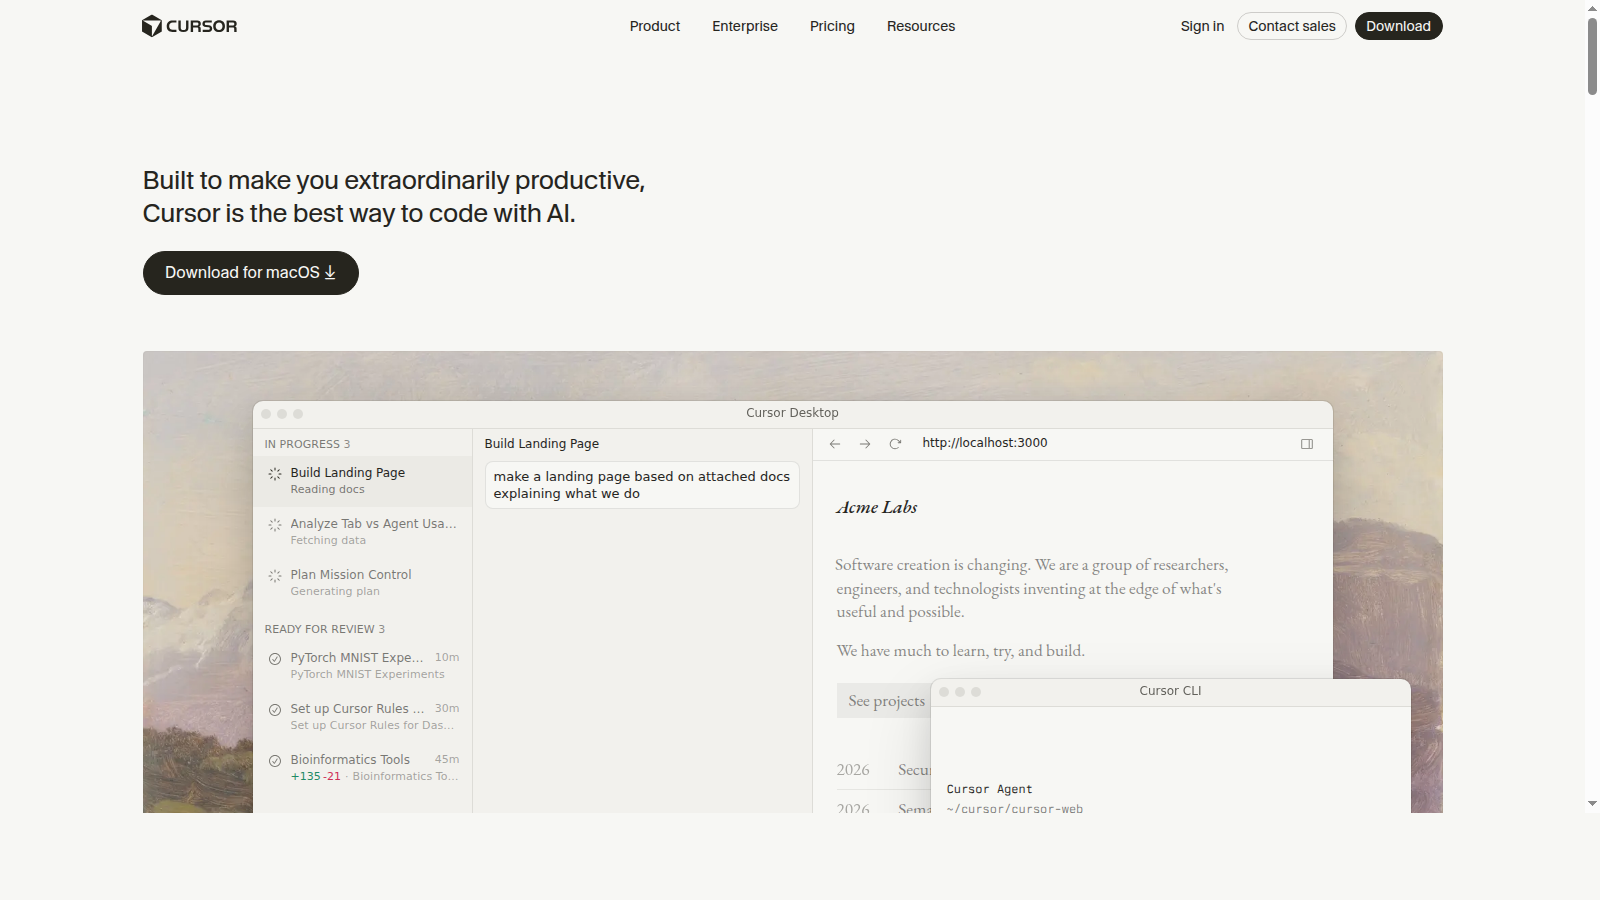Viewport: 1600px width, 900px height.
Task: Click the '30m' timestamp on Cursor Rules
Action: (447, 709)
